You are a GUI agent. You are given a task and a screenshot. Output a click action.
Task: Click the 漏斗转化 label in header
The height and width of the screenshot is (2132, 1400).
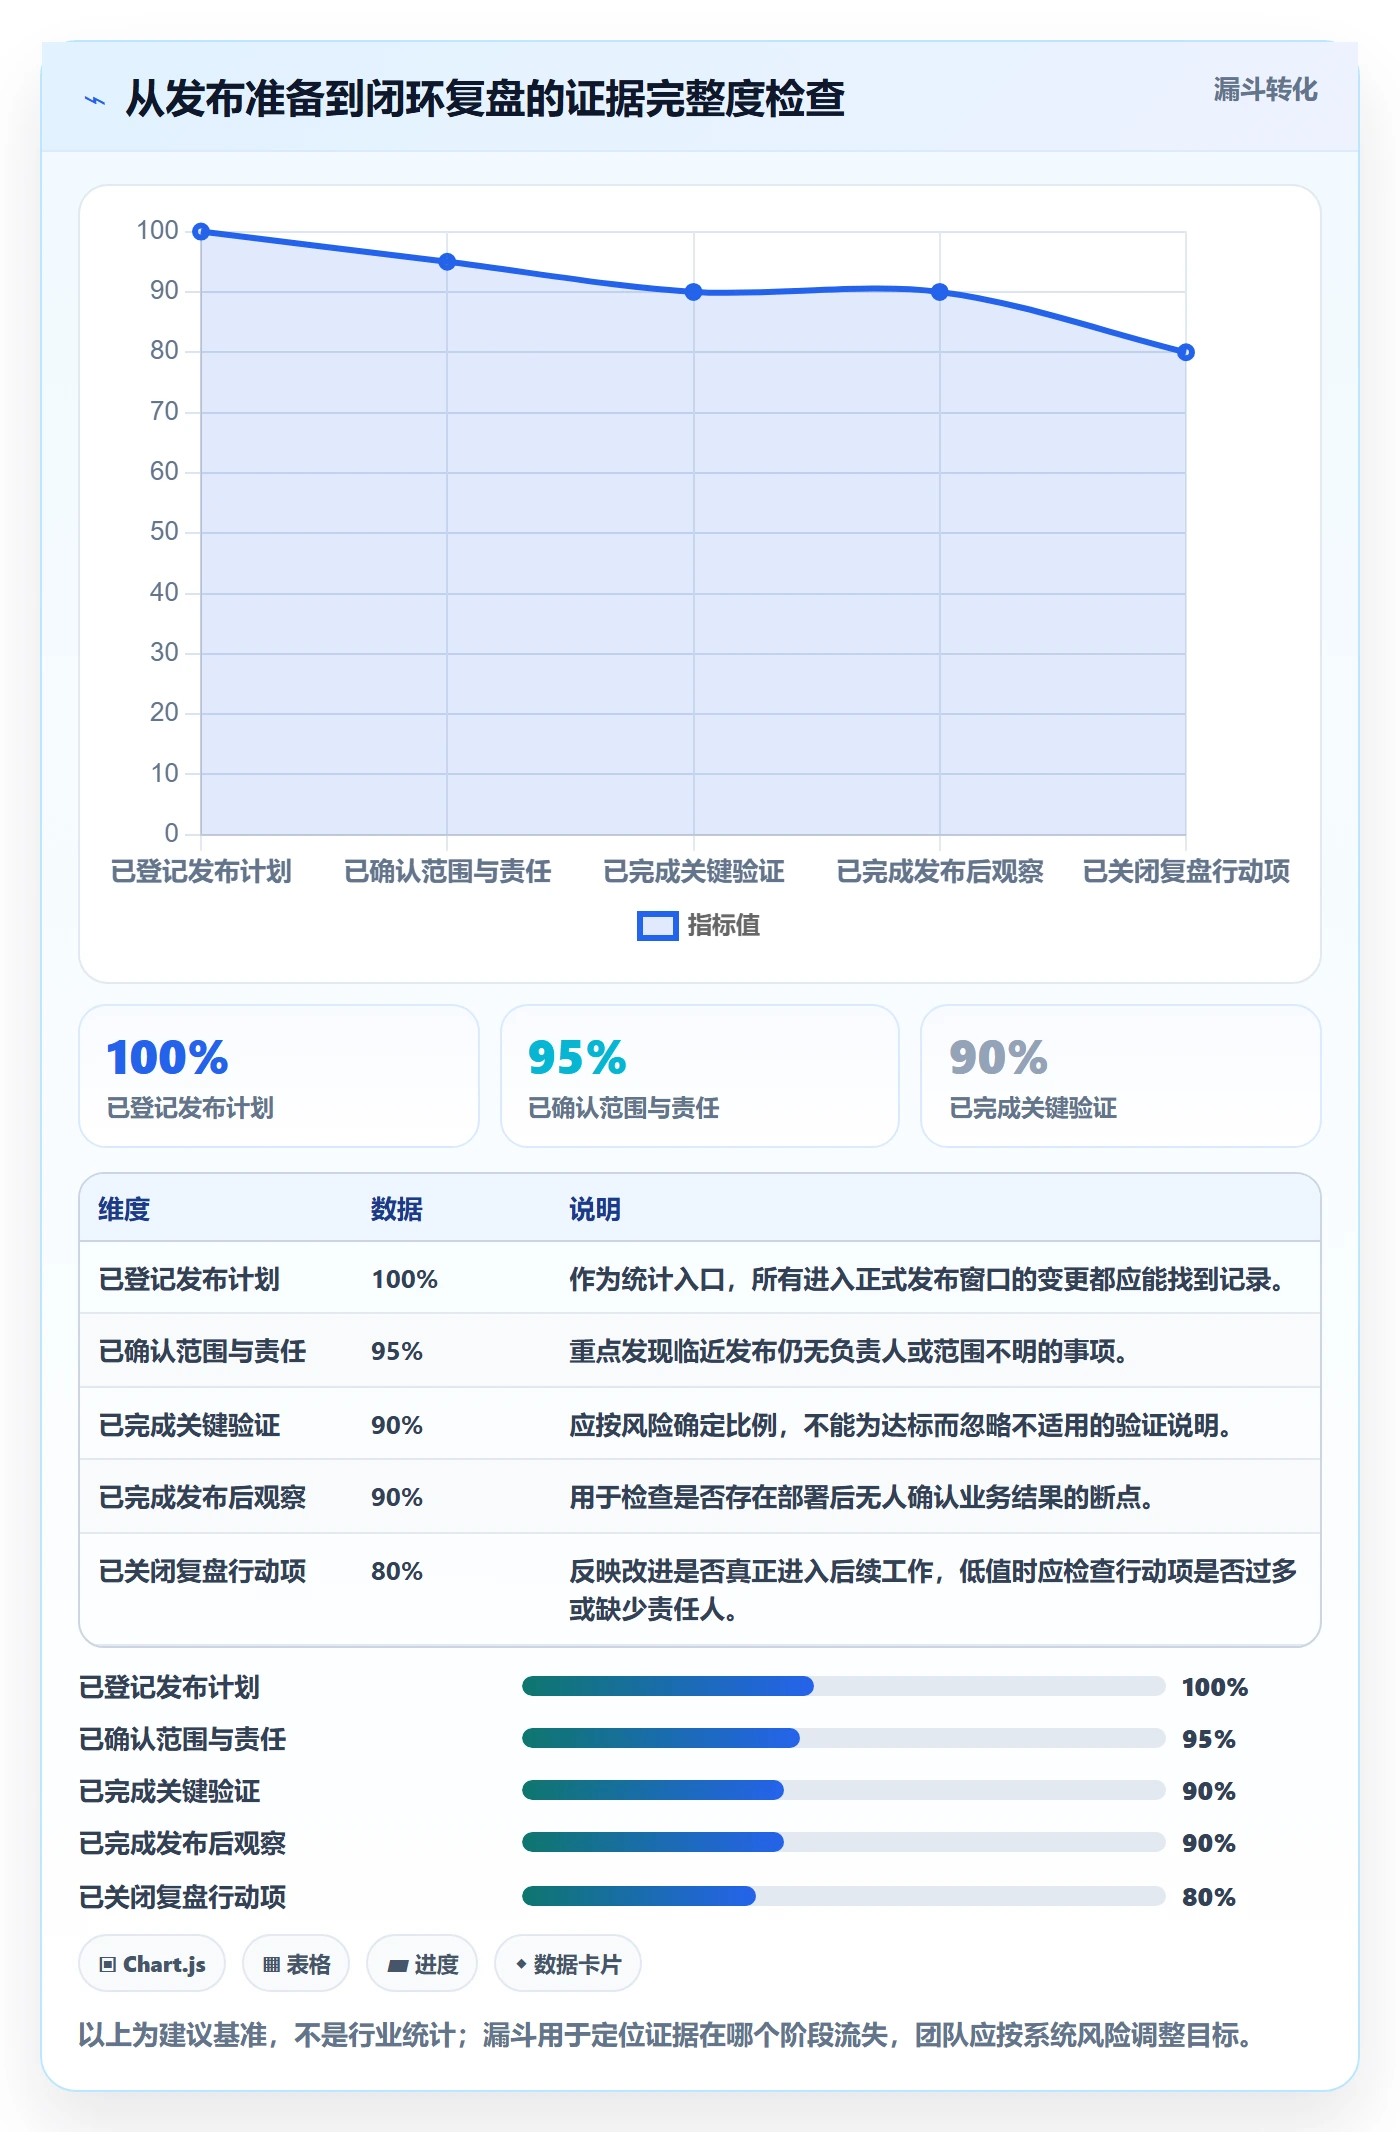coord(1265,90)
